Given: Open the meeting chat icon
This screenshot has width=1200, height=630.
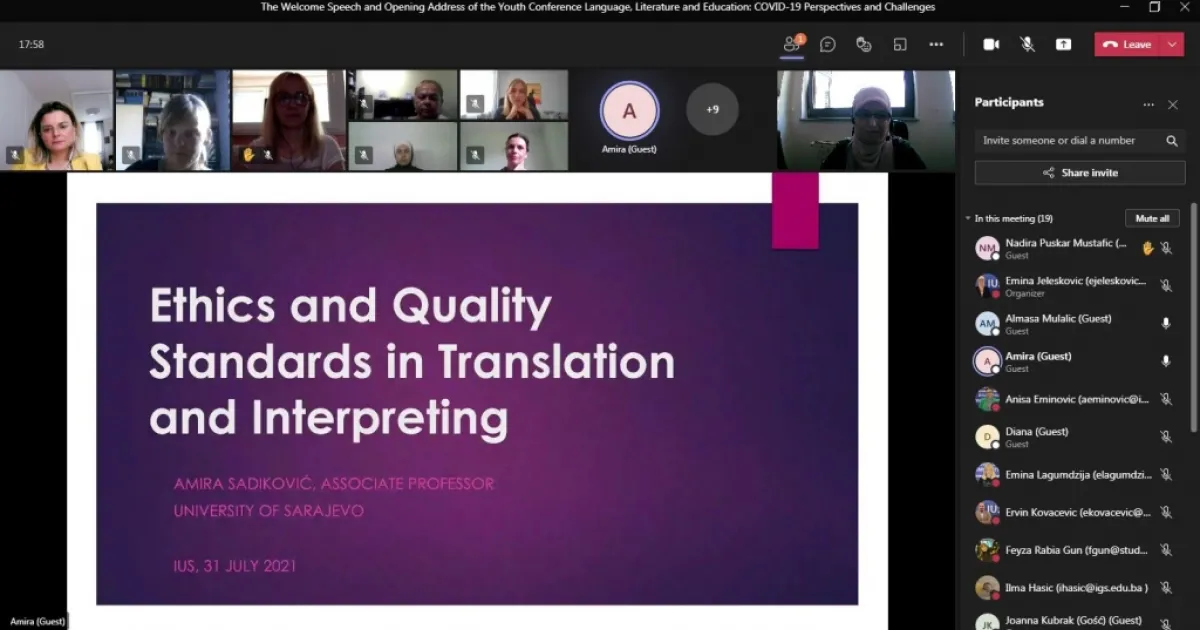Looking at the screenshot, I should coord(828,44).
